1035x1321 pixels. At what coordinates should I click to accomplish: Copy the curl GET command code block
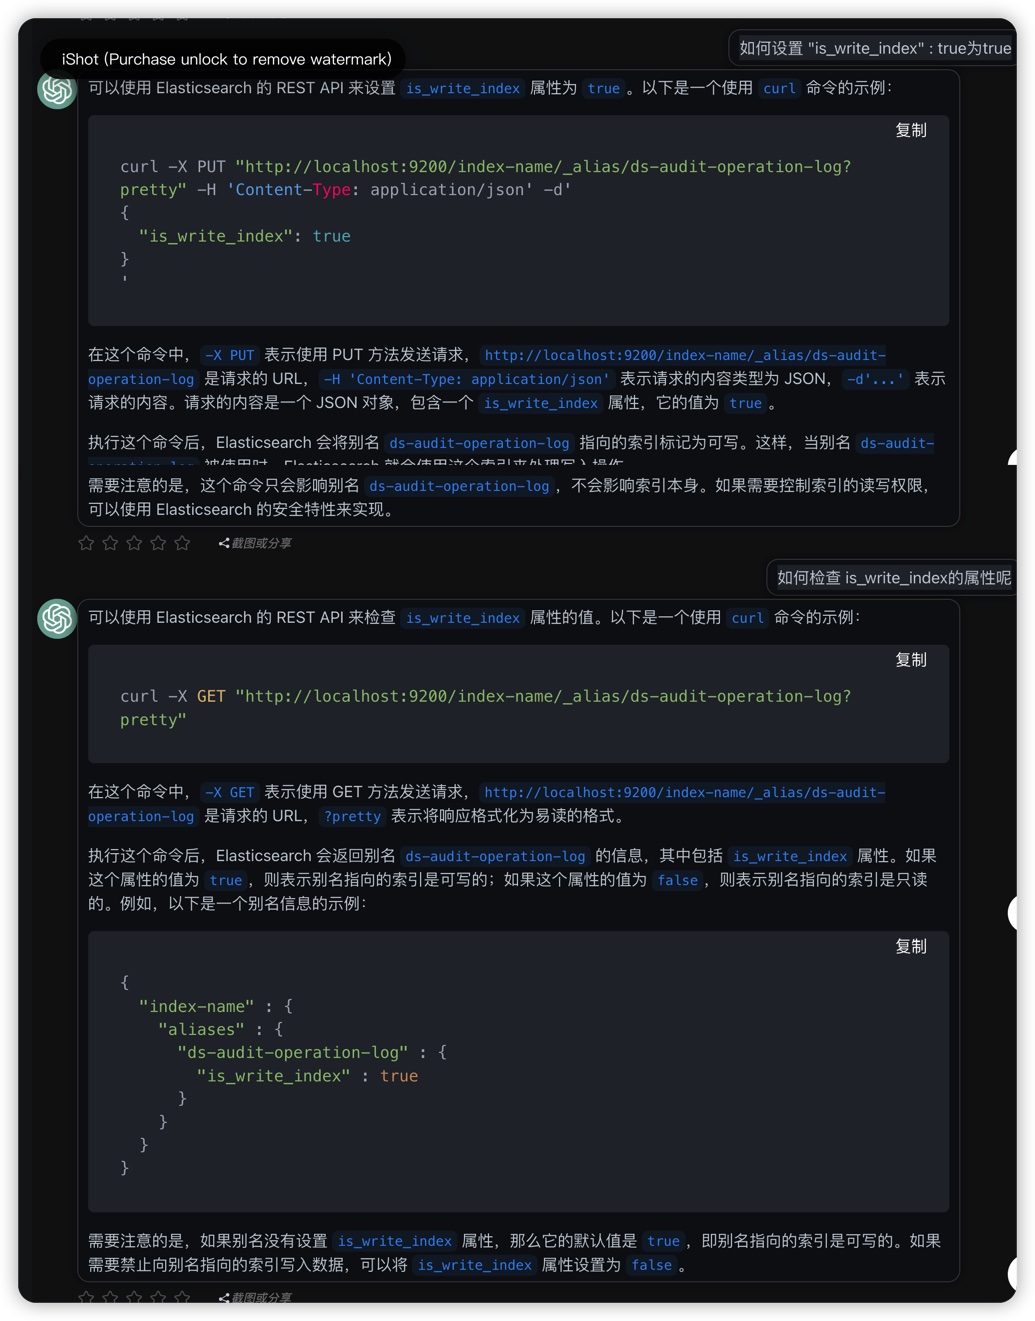click(910, 660)
